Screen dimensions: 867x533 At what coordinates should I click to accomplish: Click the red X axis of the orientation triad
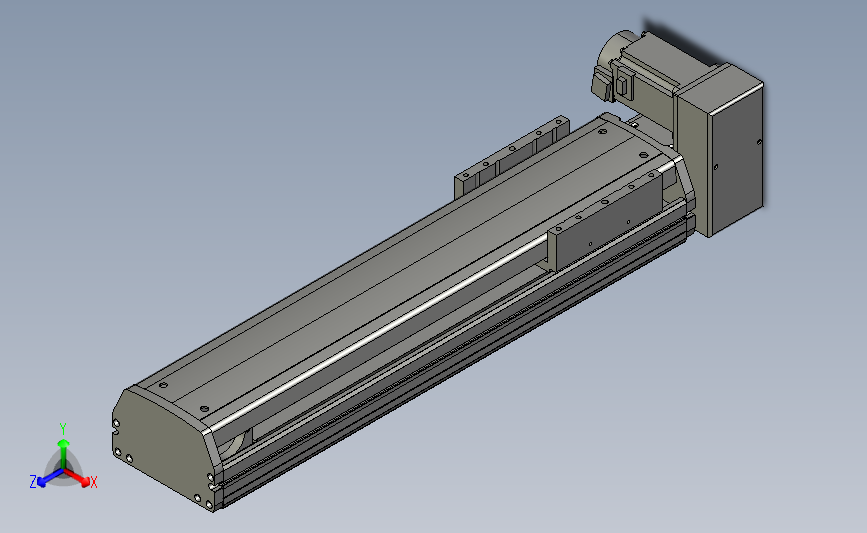(x=78, y=478)
